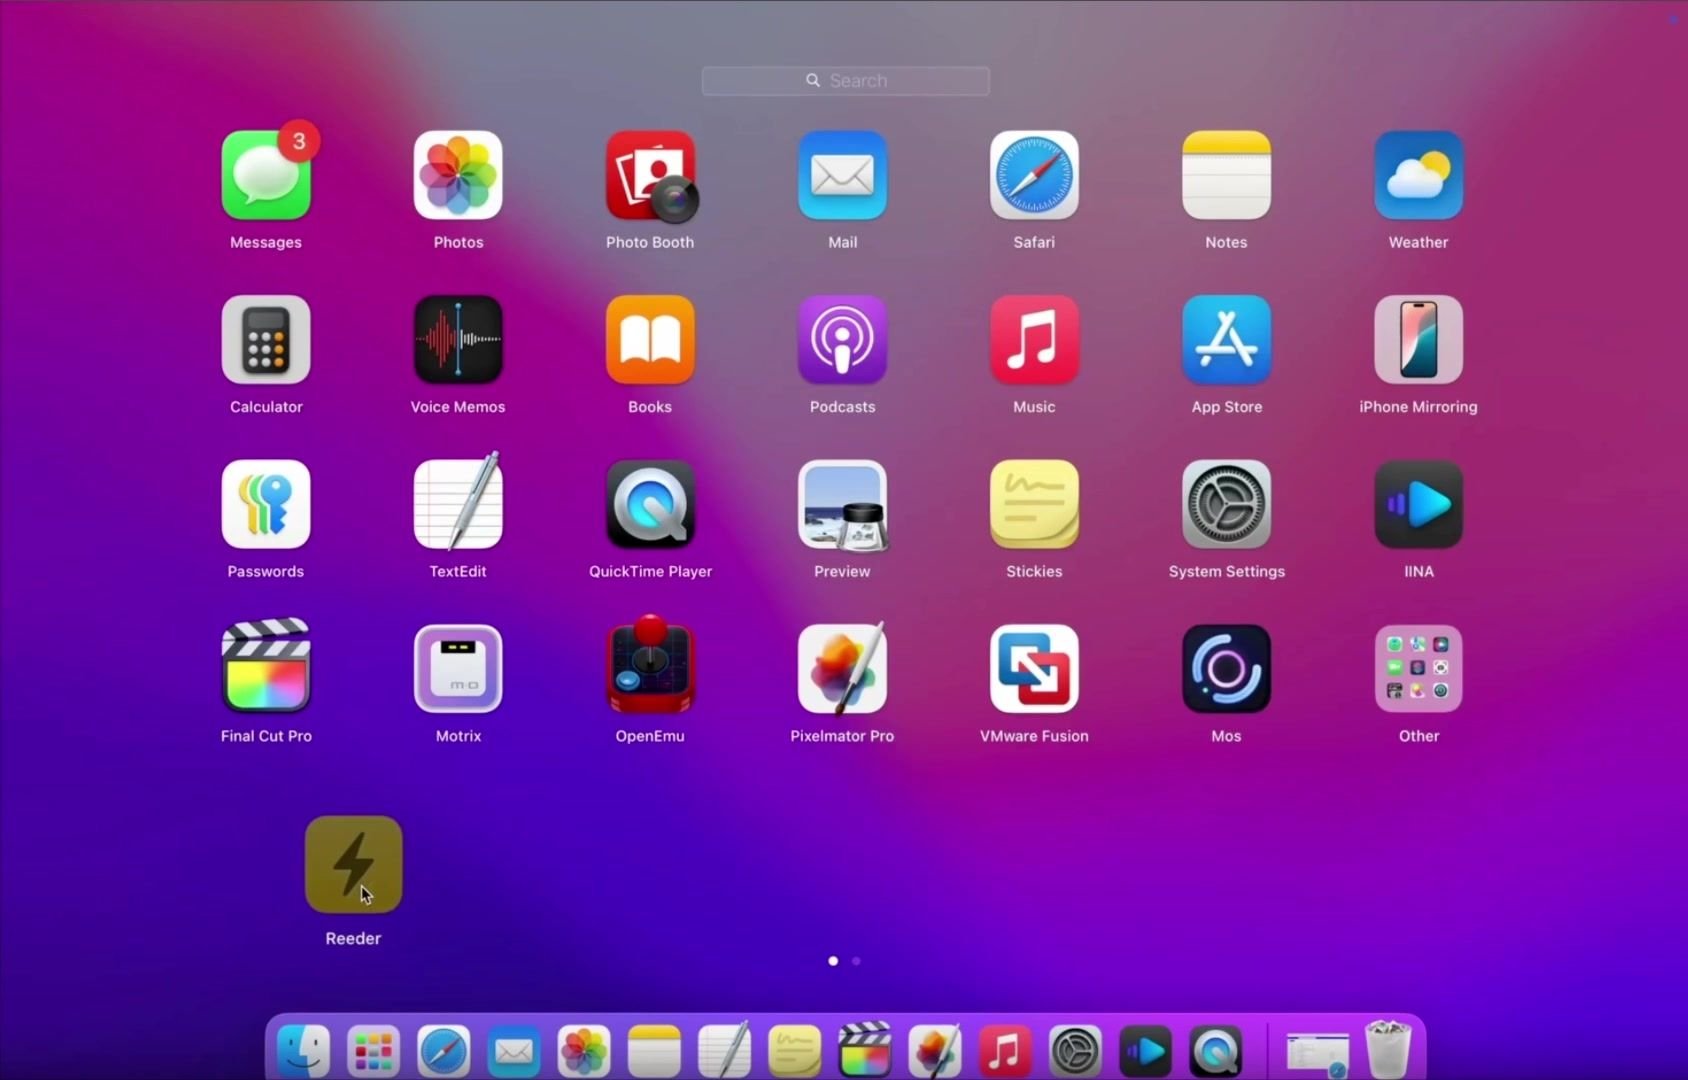Select the first Launchpad page dot

click(833, 961)
